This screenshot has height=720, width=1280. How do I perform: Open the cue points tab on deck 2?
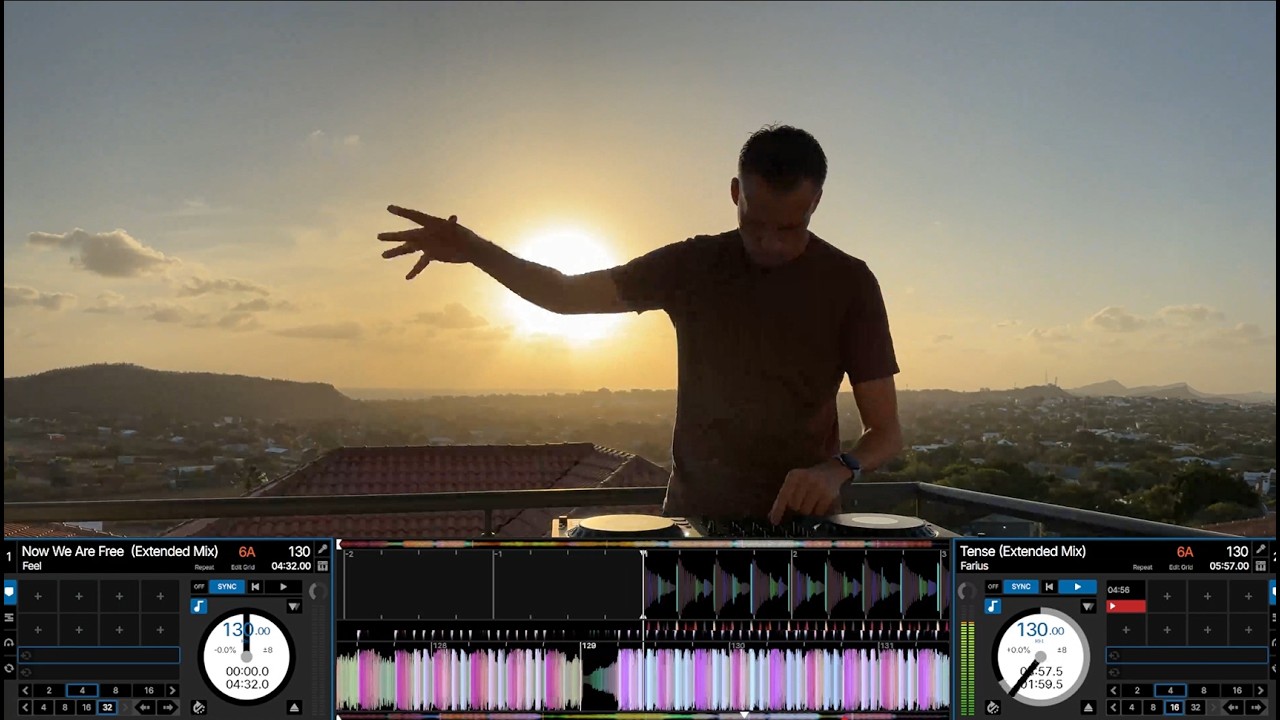click(x=1274, y=592)
